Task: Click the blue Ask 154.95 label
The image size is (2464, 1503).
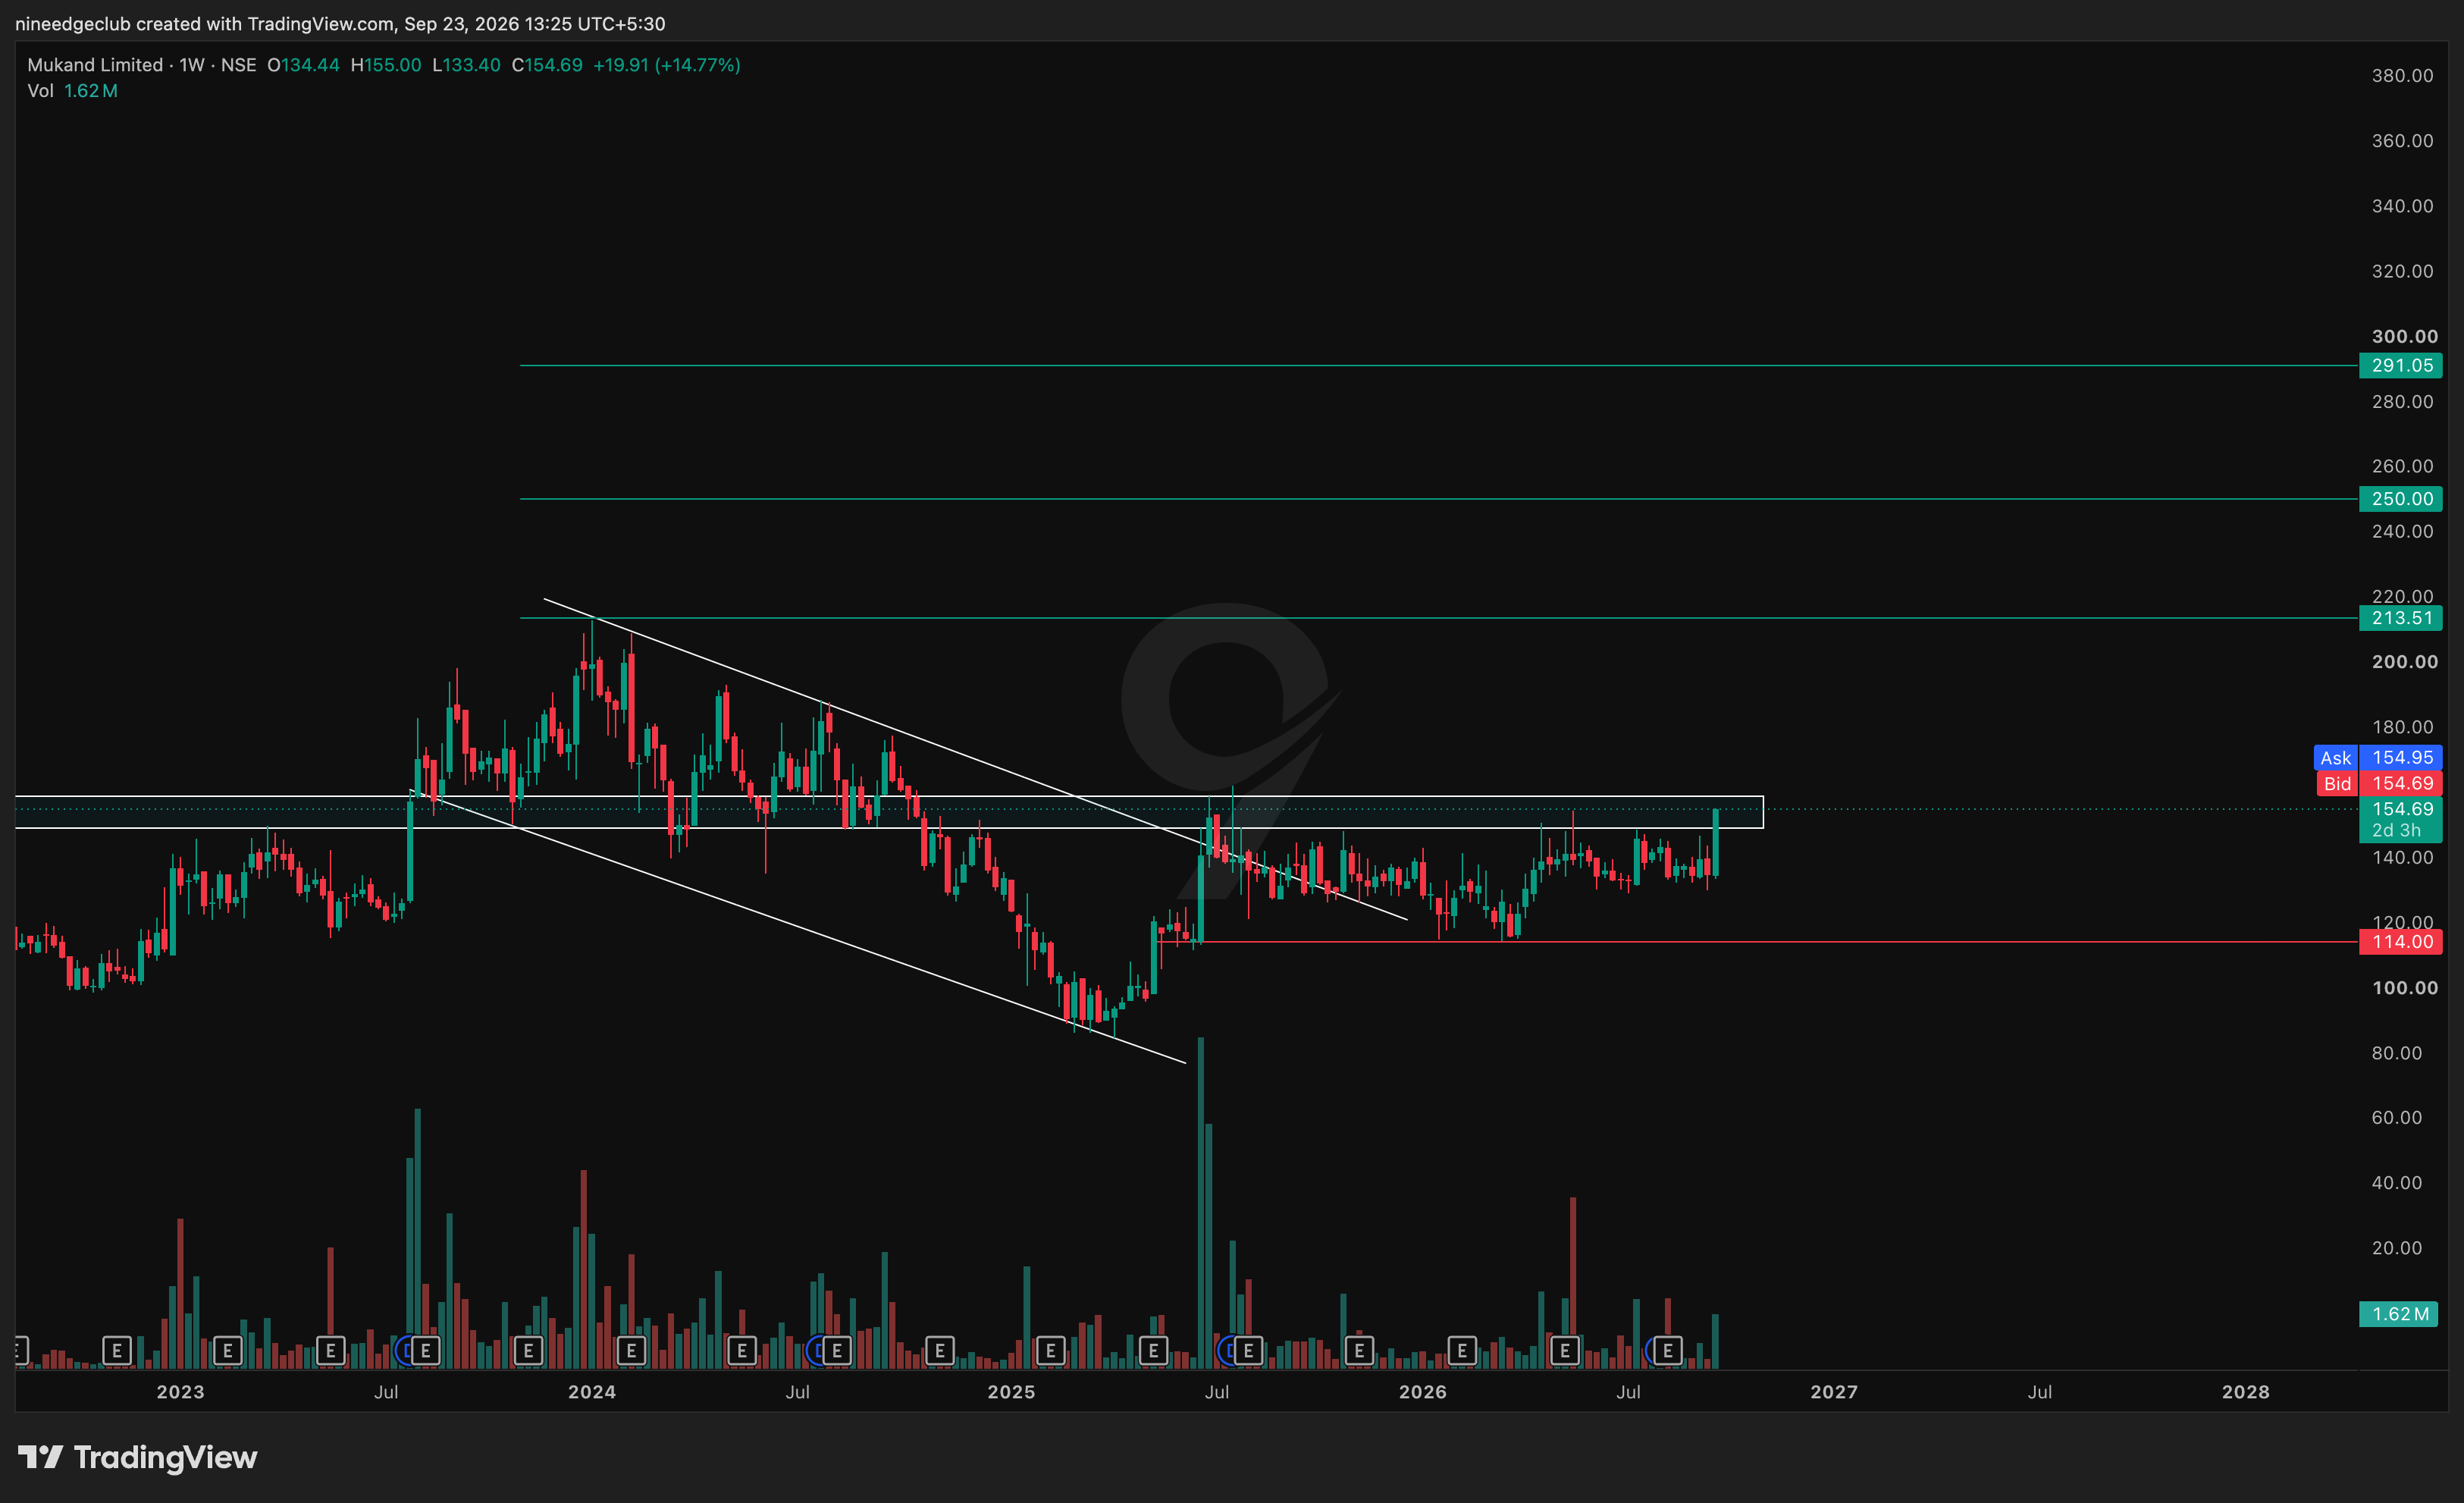Action: pos(2378,758)
